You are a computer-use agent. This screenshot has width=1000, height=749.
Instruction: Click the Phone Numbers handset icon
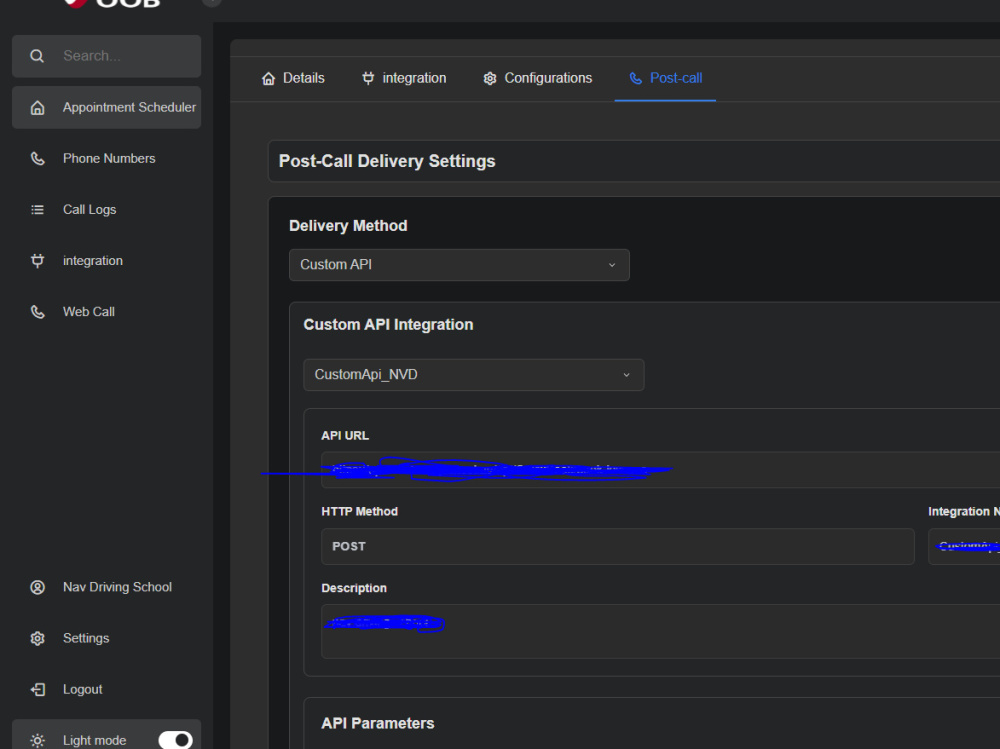(x=38, y=158)
